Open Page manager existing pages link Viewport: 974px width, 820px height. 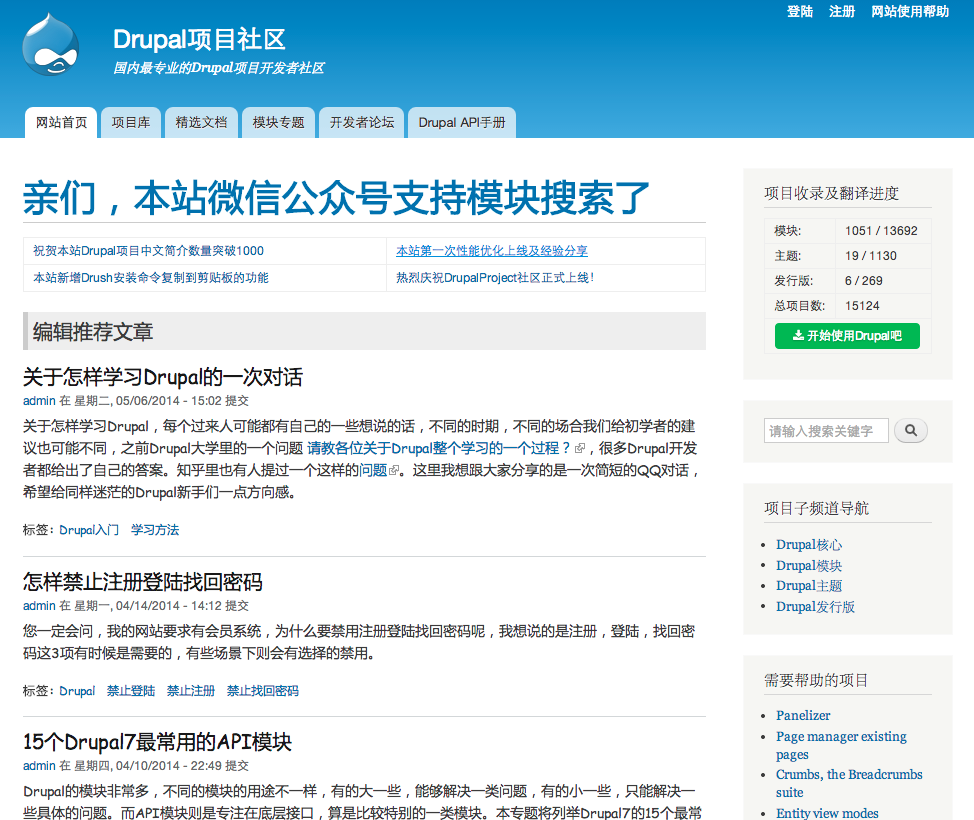point(841,745)
